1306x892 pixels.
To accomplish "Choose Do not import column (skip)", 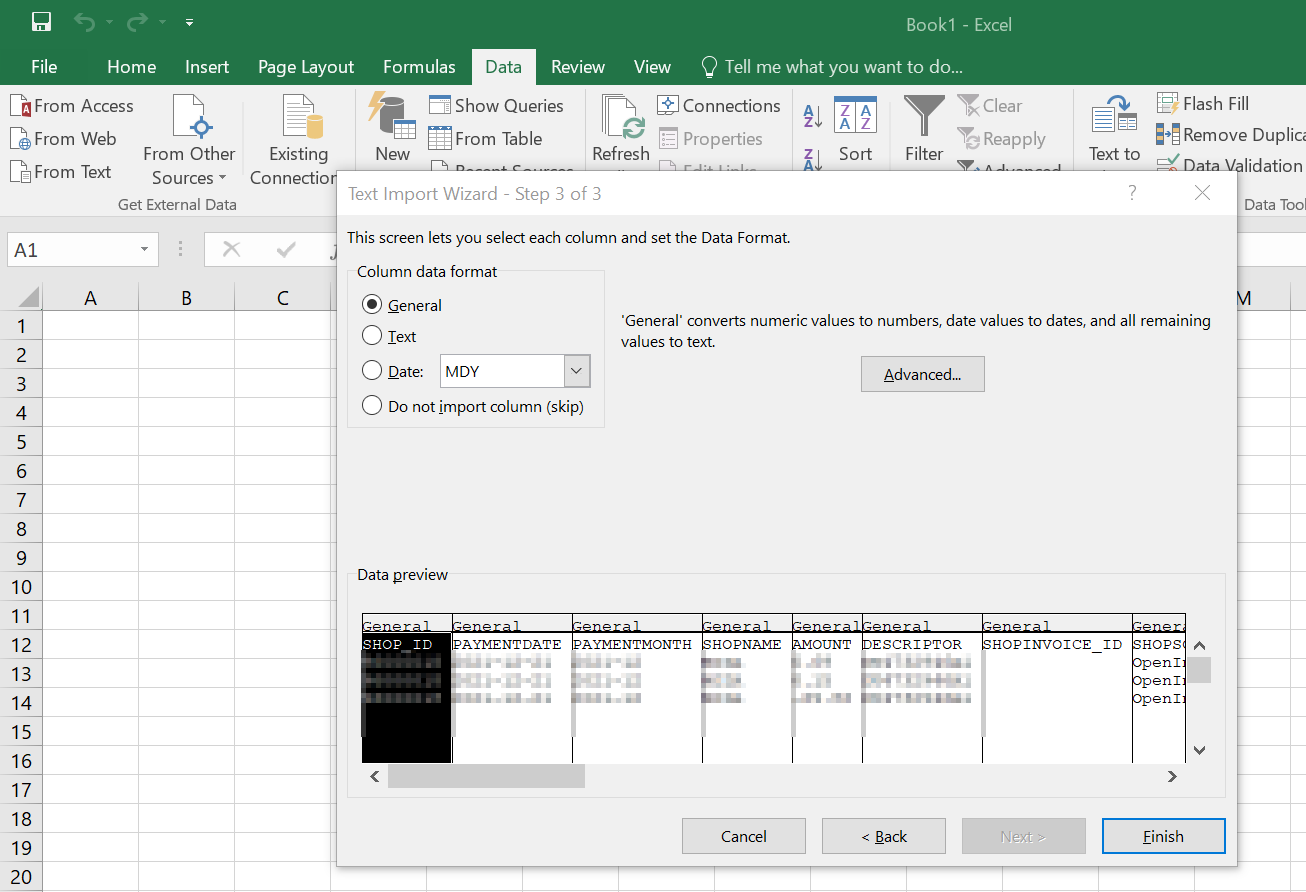I will (372, 406).
